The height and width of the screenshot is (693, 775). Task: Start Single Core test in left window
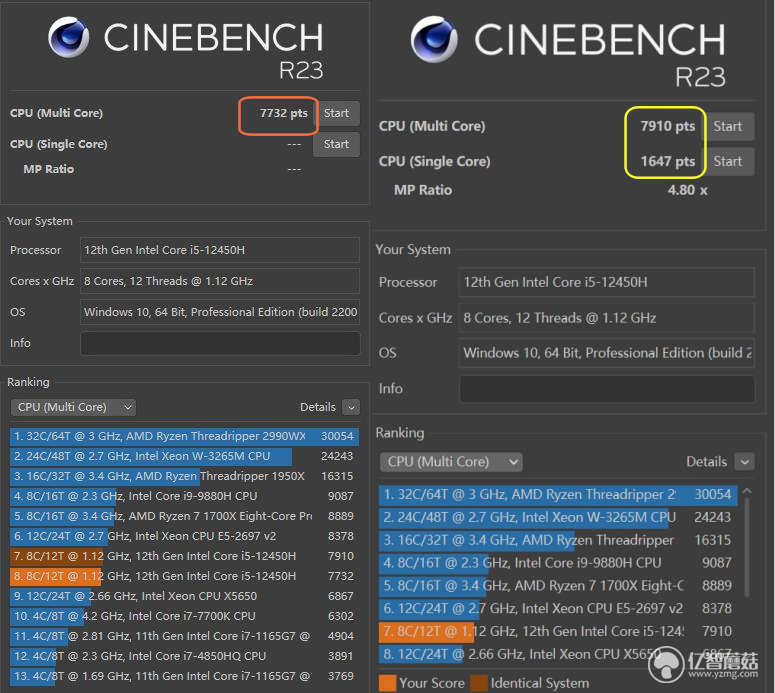pyautogui.click(x=336, y=144)
